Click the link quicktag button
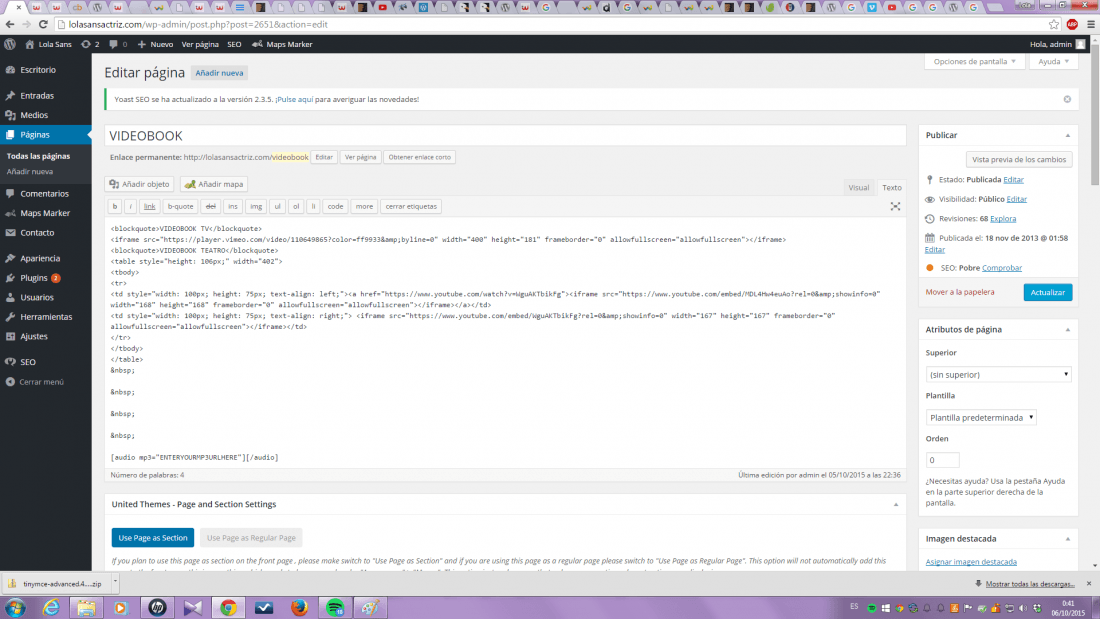This screenshot has width=1100, height=619. pos(149,206)
